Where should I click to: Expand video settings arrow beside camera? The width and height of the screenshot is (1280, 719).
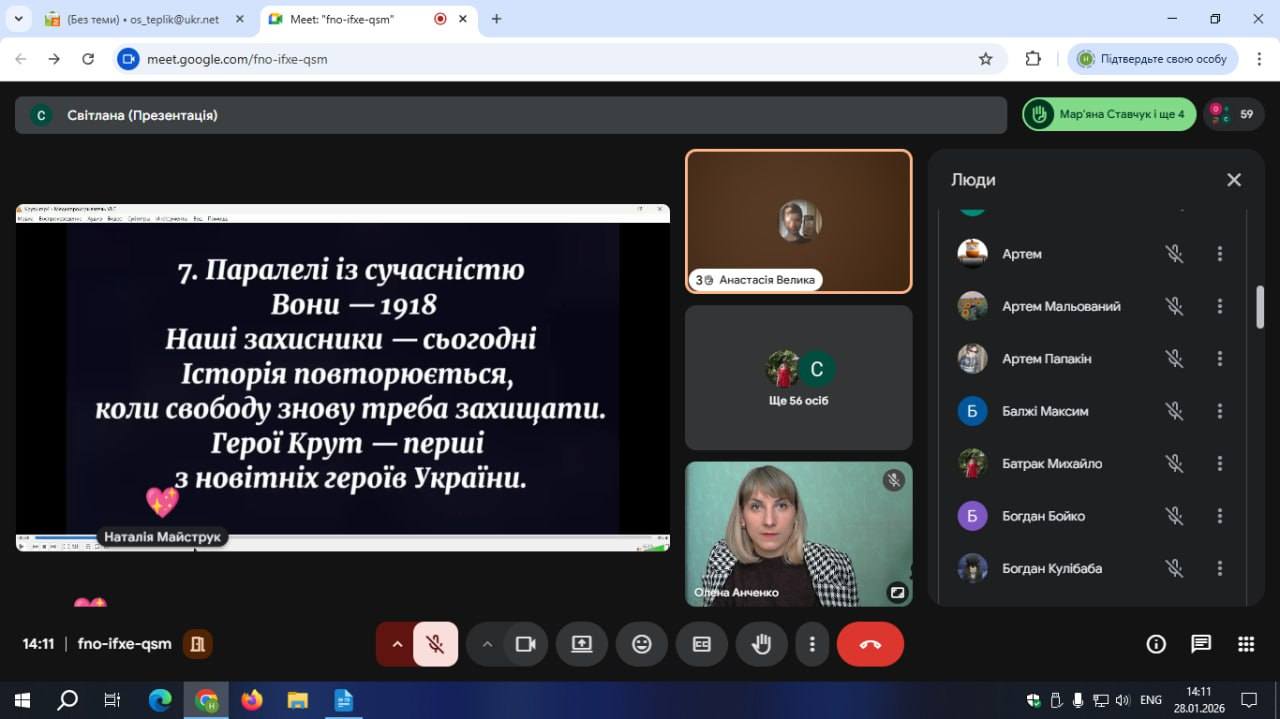[487, 645]
